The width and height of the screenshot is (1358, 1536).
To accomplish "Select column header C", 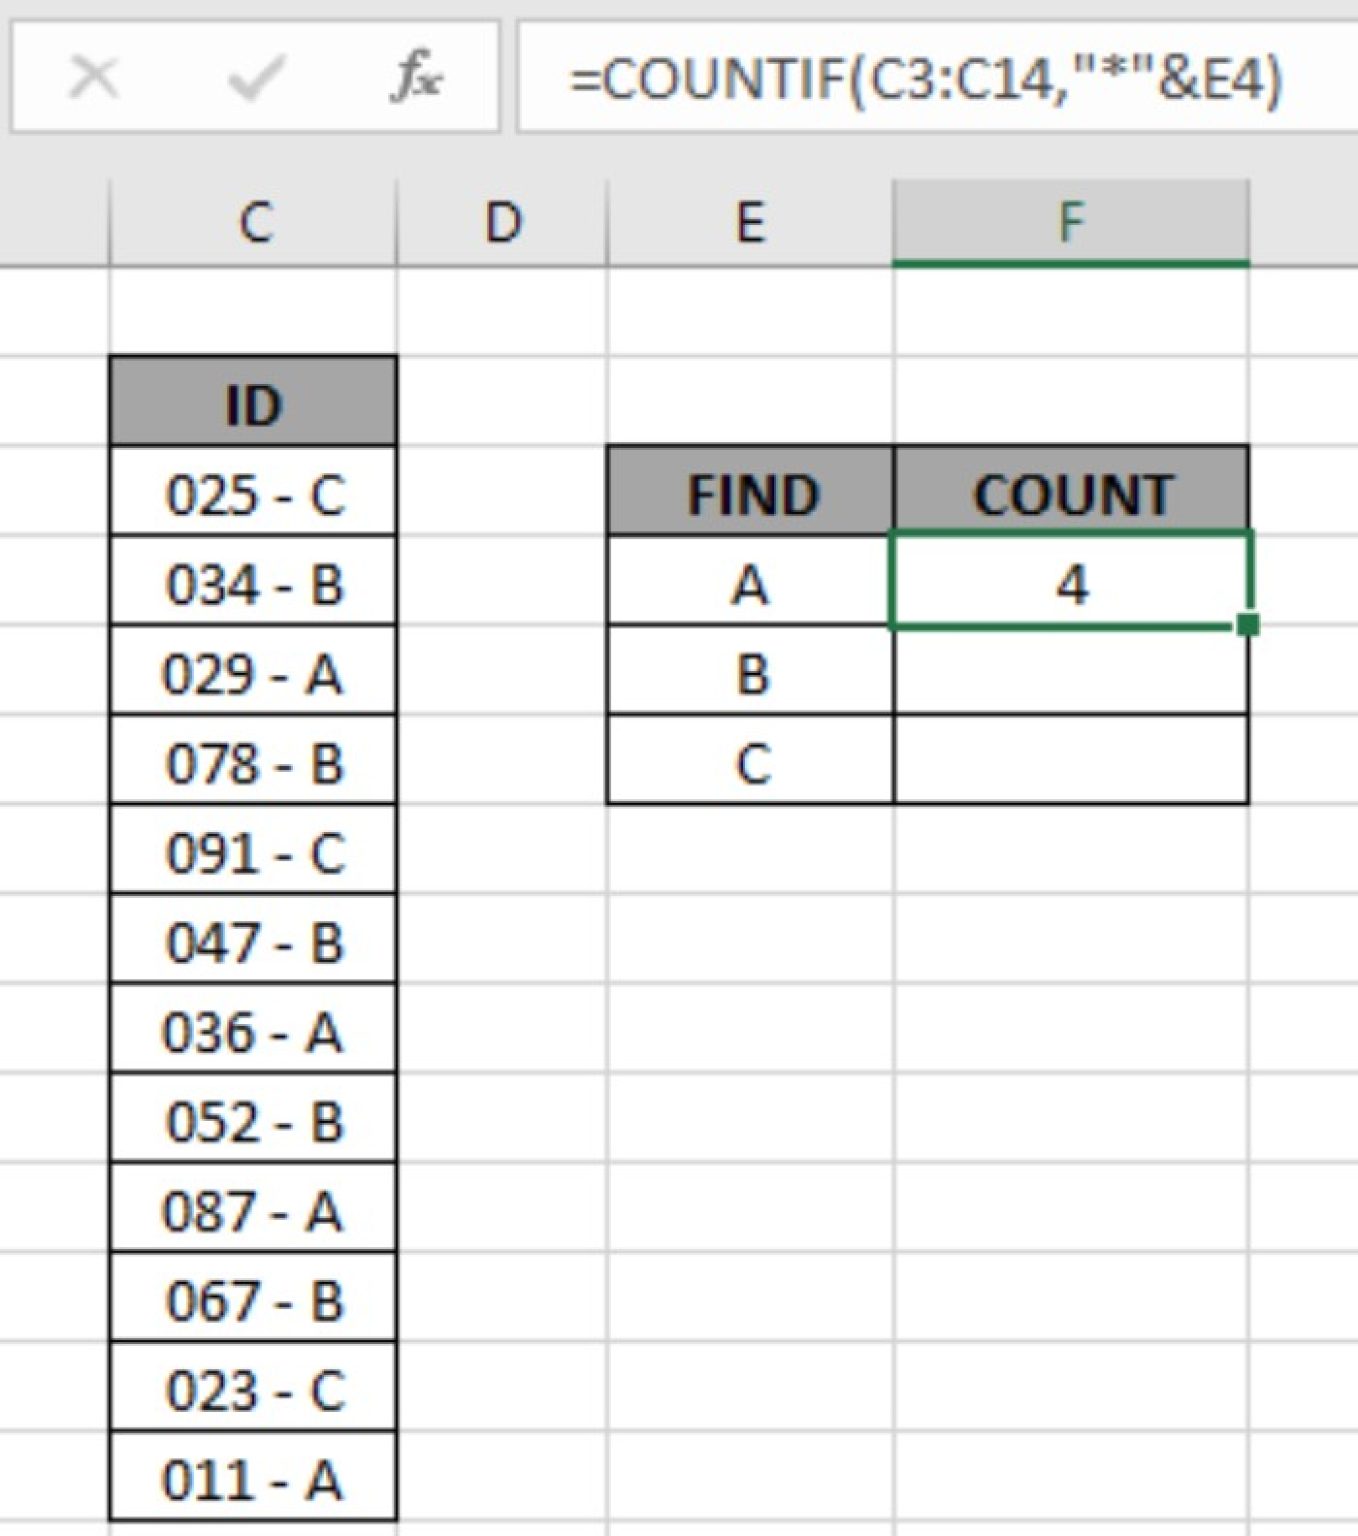I will click(255, 222).
